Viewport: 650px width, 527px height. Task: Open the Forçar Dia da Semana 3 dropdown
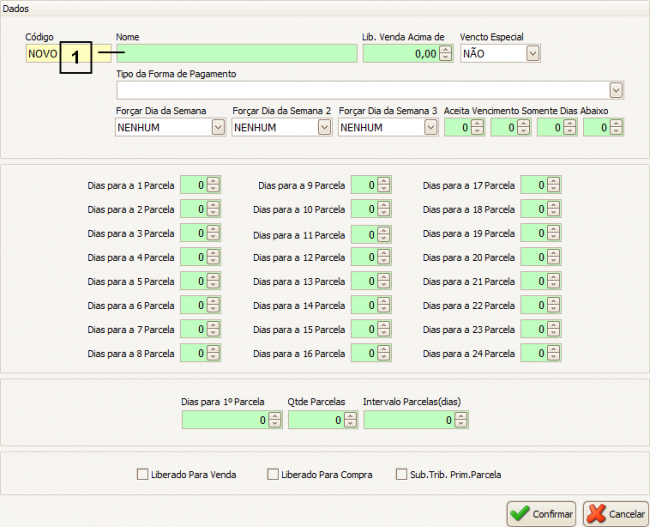coord(430,127)
